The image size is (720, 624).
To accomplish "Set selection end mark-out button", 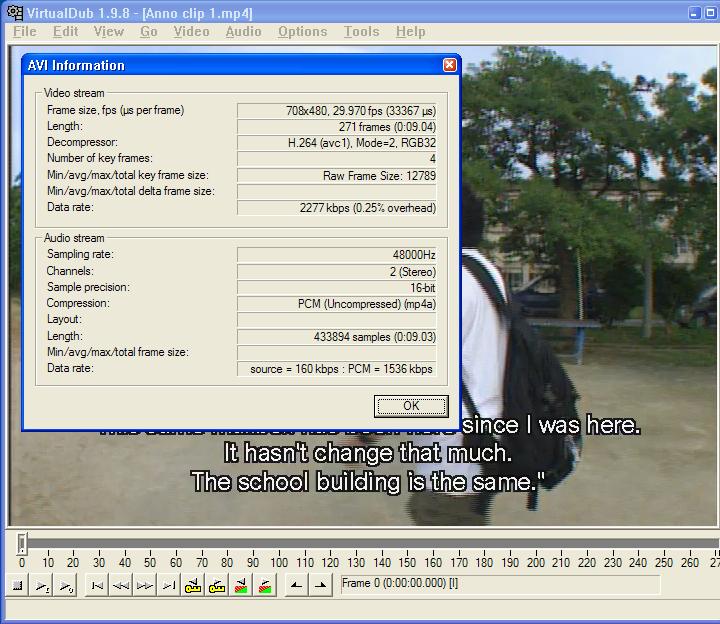I will point(321,585).
